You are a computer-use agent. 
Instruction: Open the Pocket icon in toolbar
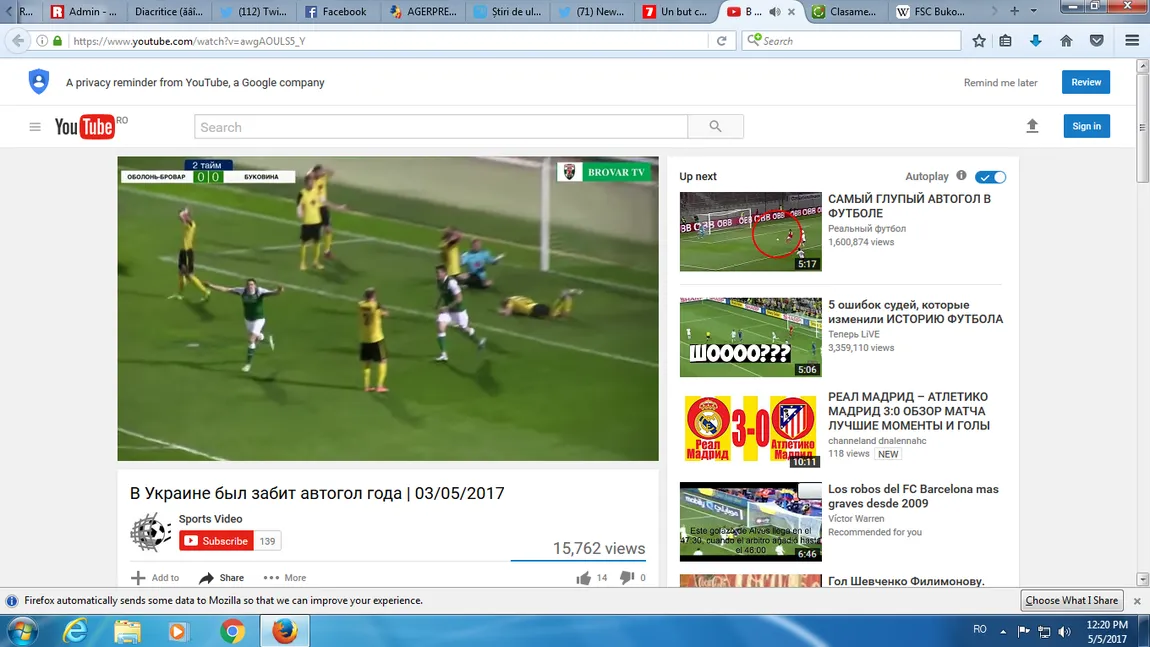pyautogui.click(x=1096, y=41)
